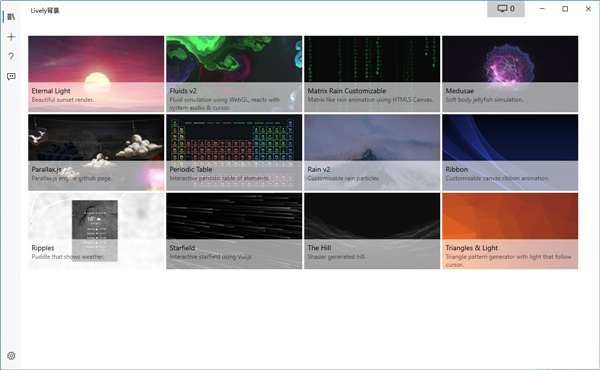The width and height of the screenshot is (600, 370).
Task: Select The Hill wallpaper
Action: click(372, 231)
